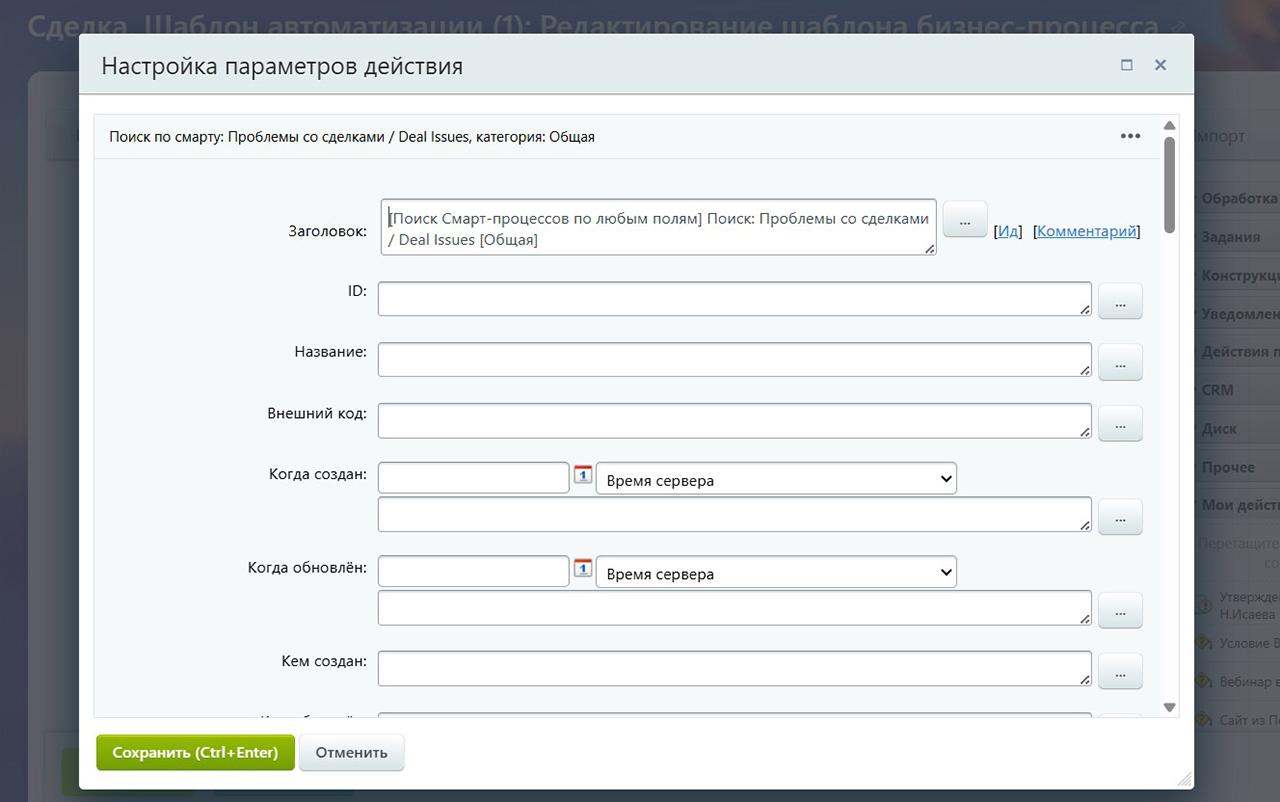Viewport: 1280px width, 802px height.
Task: Click the Когда создан date input
Action: (x=474, y=478)
